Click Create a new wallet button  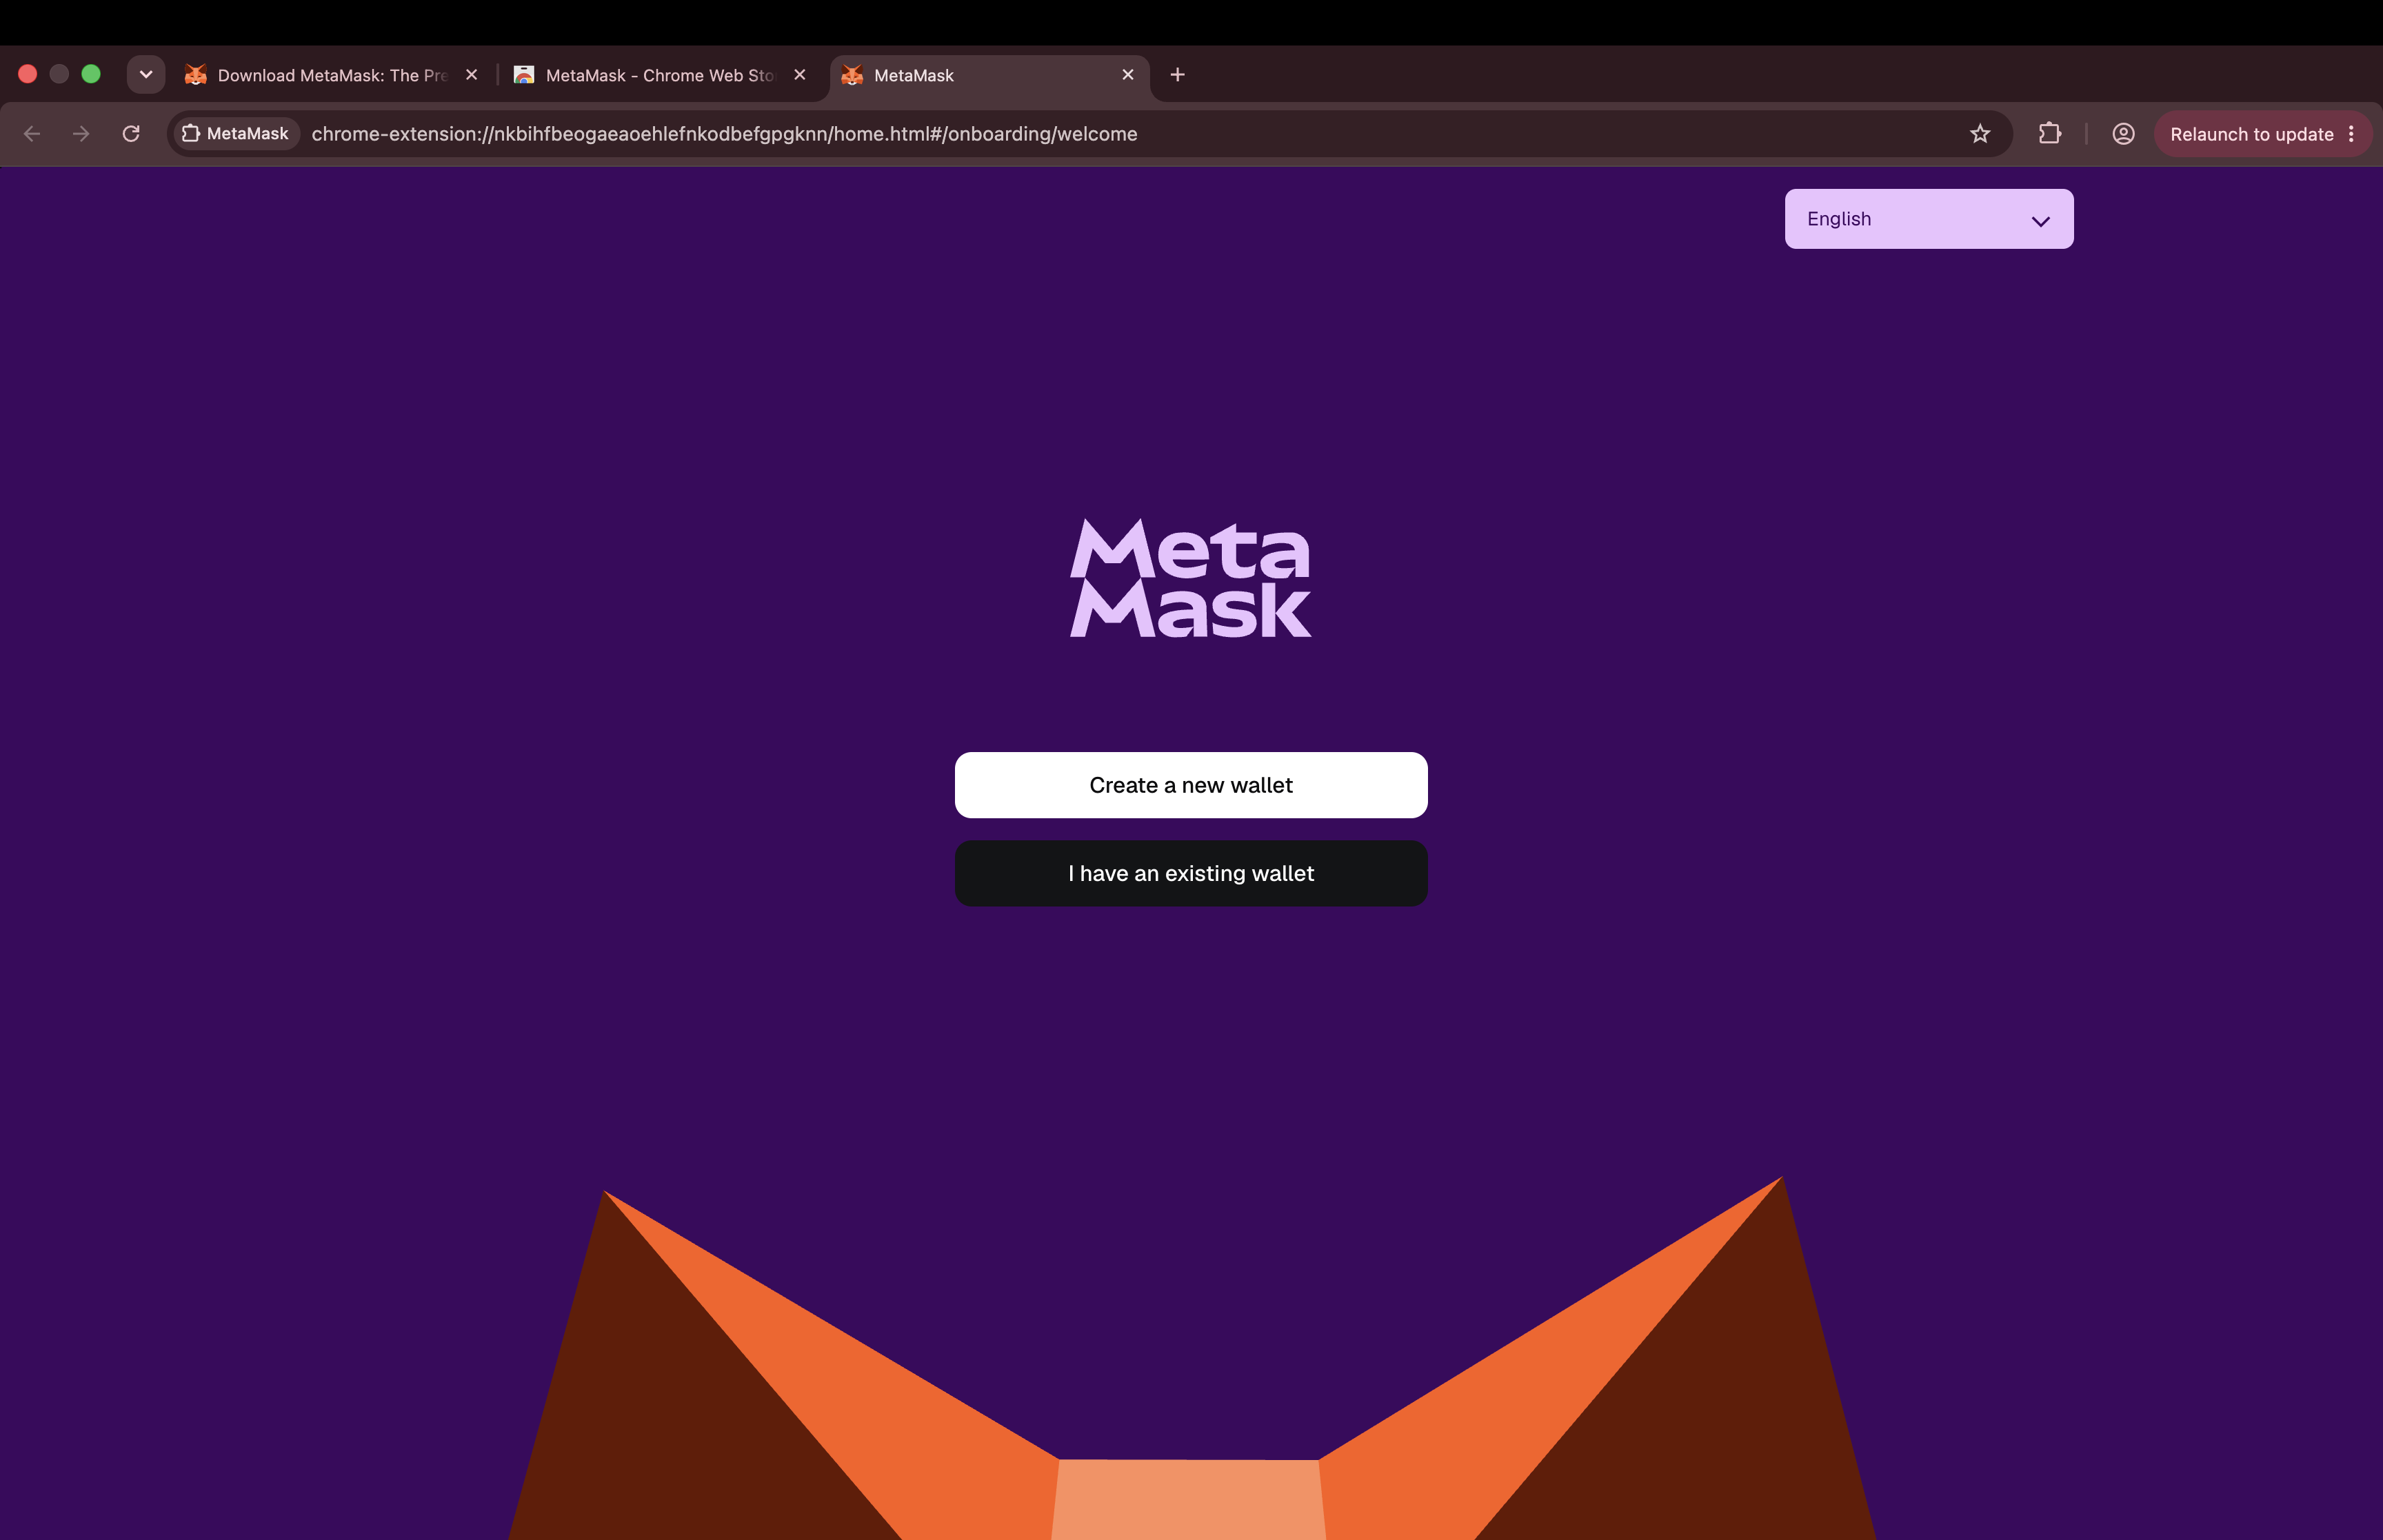coord(1191,785)
